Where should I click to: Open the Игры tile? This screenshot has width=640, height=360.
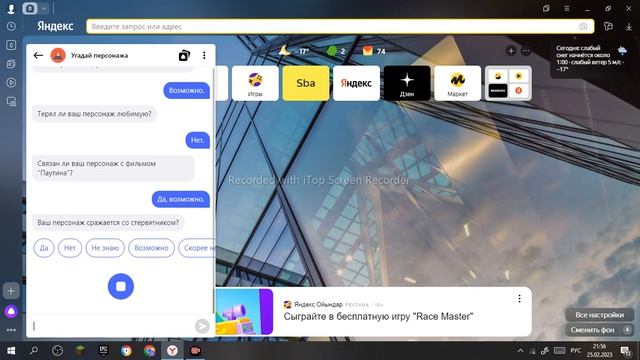coord(255,83)
